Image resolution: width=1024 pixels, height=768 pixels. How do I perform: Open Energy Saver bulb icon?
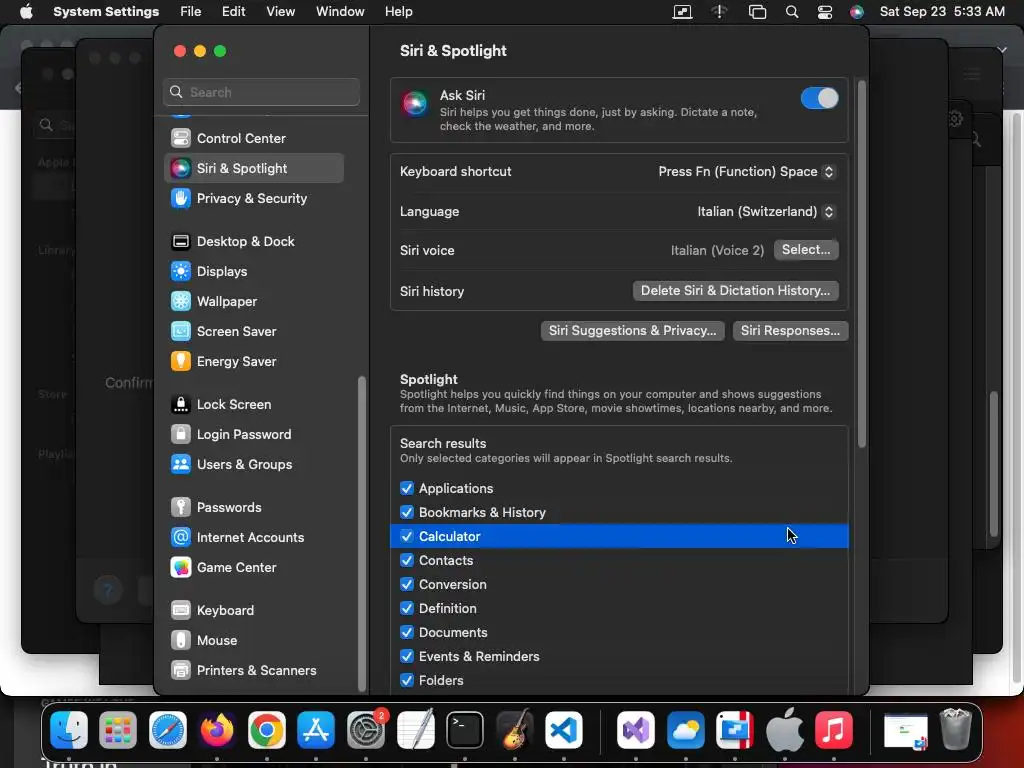click(180, 361)
